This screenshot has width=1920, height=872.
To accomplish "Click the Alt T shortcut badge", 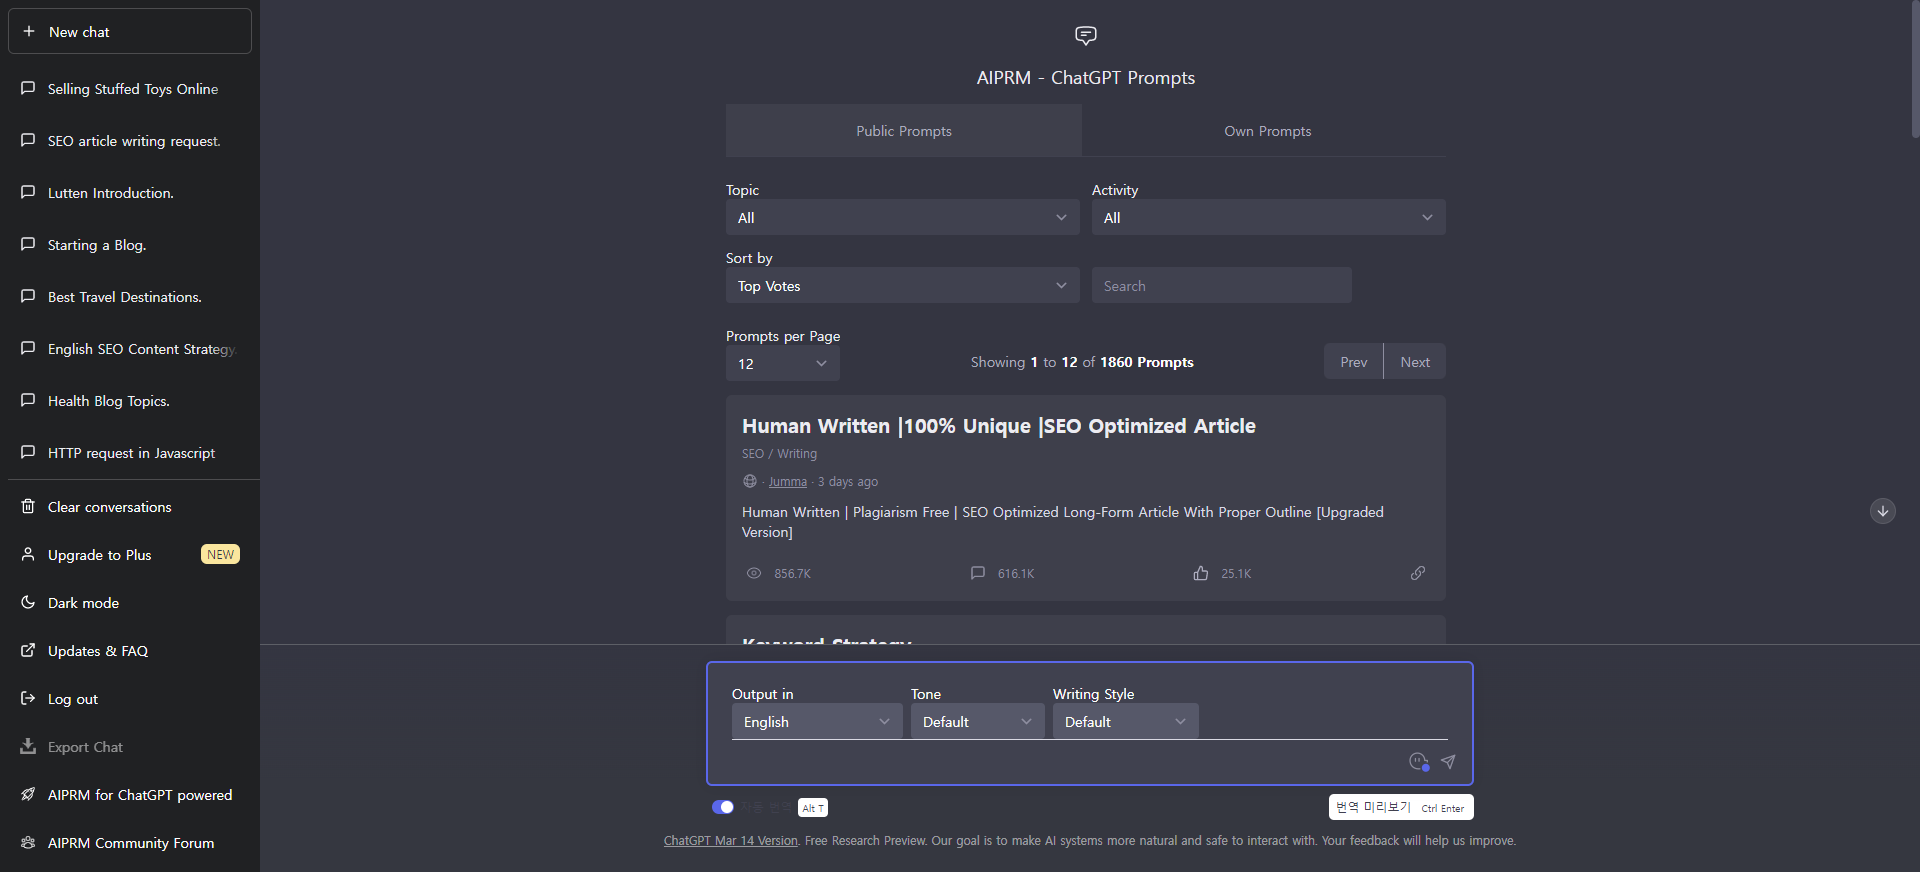I will 813,808.
